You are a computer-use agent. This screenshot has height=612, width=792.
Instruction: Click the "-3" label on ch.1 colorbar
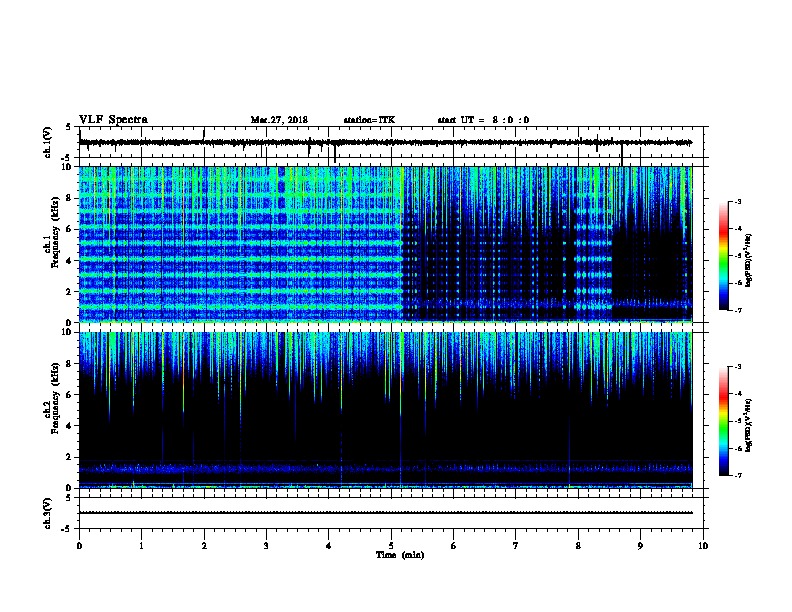[x=737, y=201]
